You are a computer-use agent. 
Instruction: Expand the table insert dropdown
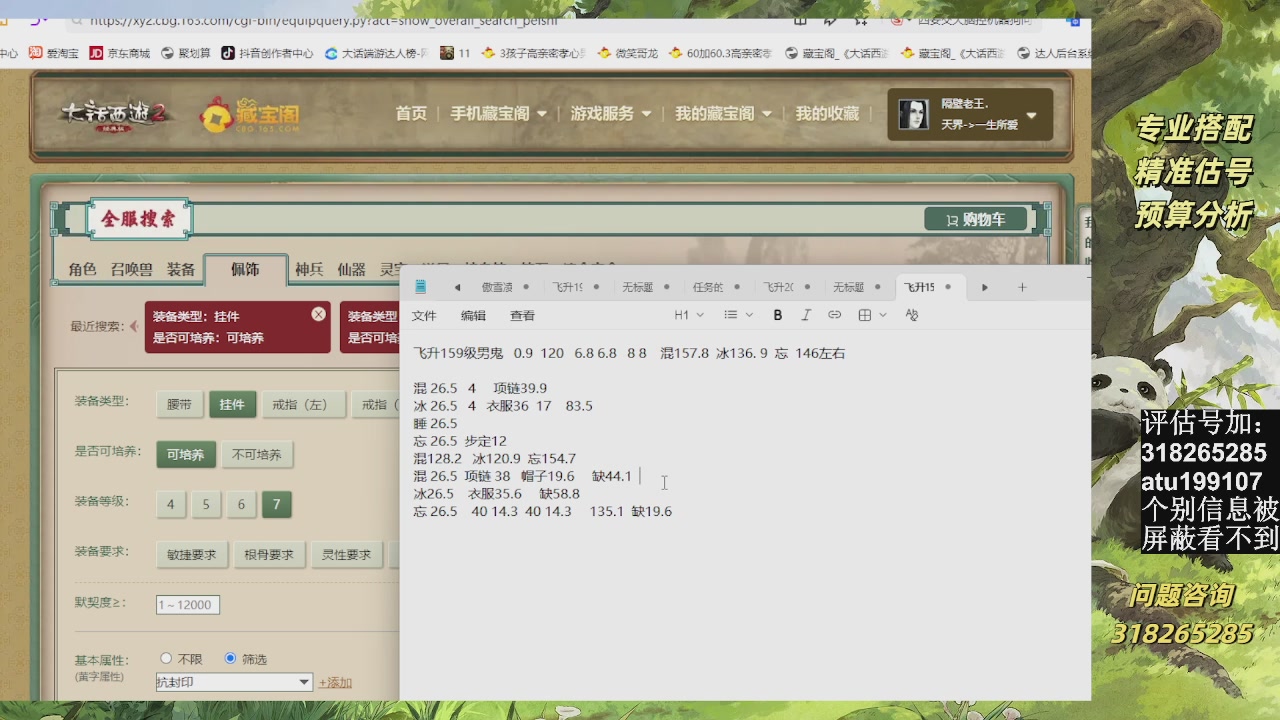click(x=871, y=315)
